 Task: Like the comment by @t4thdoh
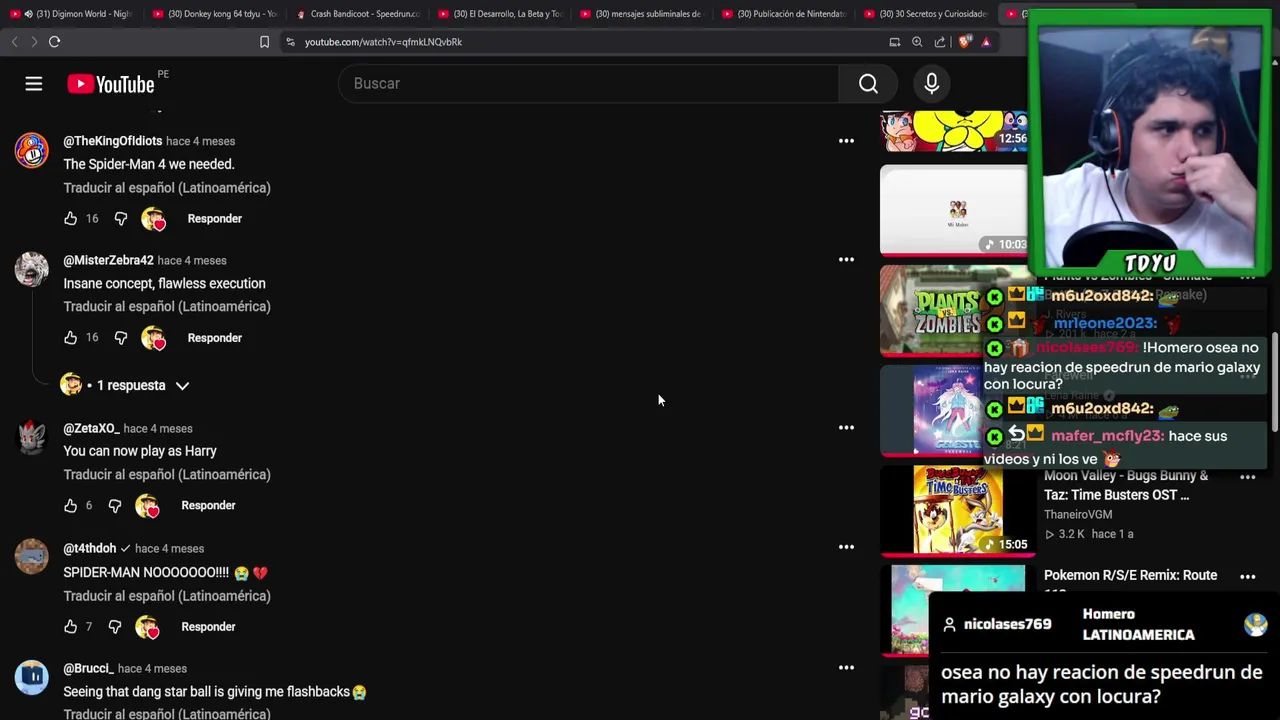pos(70,627)
